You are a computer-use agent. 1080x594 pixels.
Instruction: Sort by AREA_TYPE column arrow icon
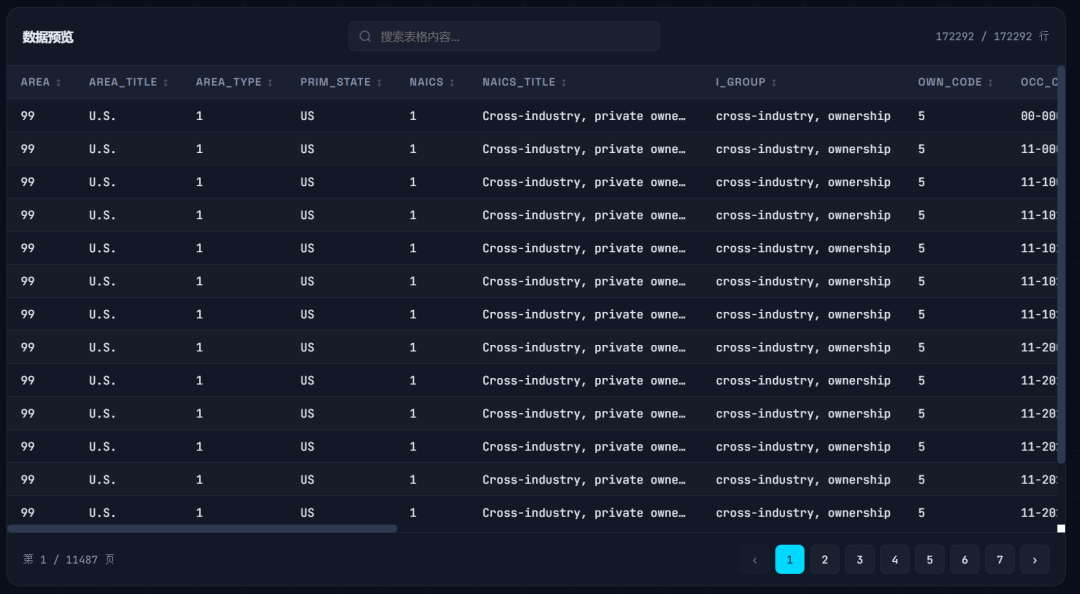pyautogui.click(x=270, y=83)
